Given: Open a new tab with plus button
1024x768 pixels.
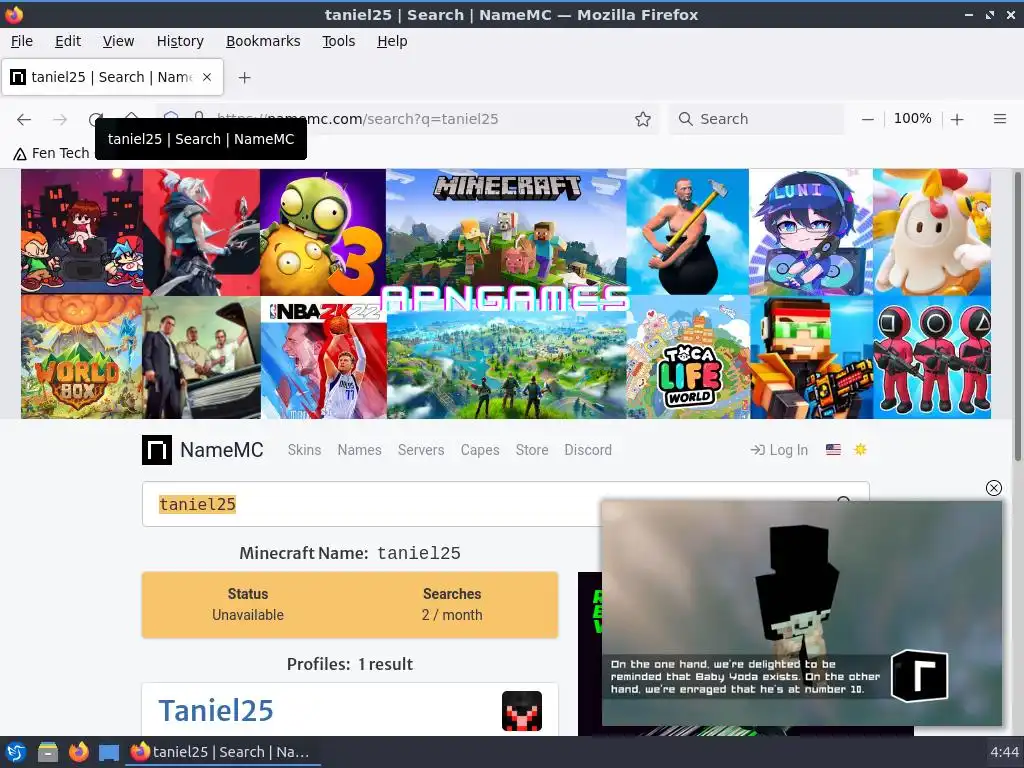Looking at the screenshot, I should click(x=244, y=77).
